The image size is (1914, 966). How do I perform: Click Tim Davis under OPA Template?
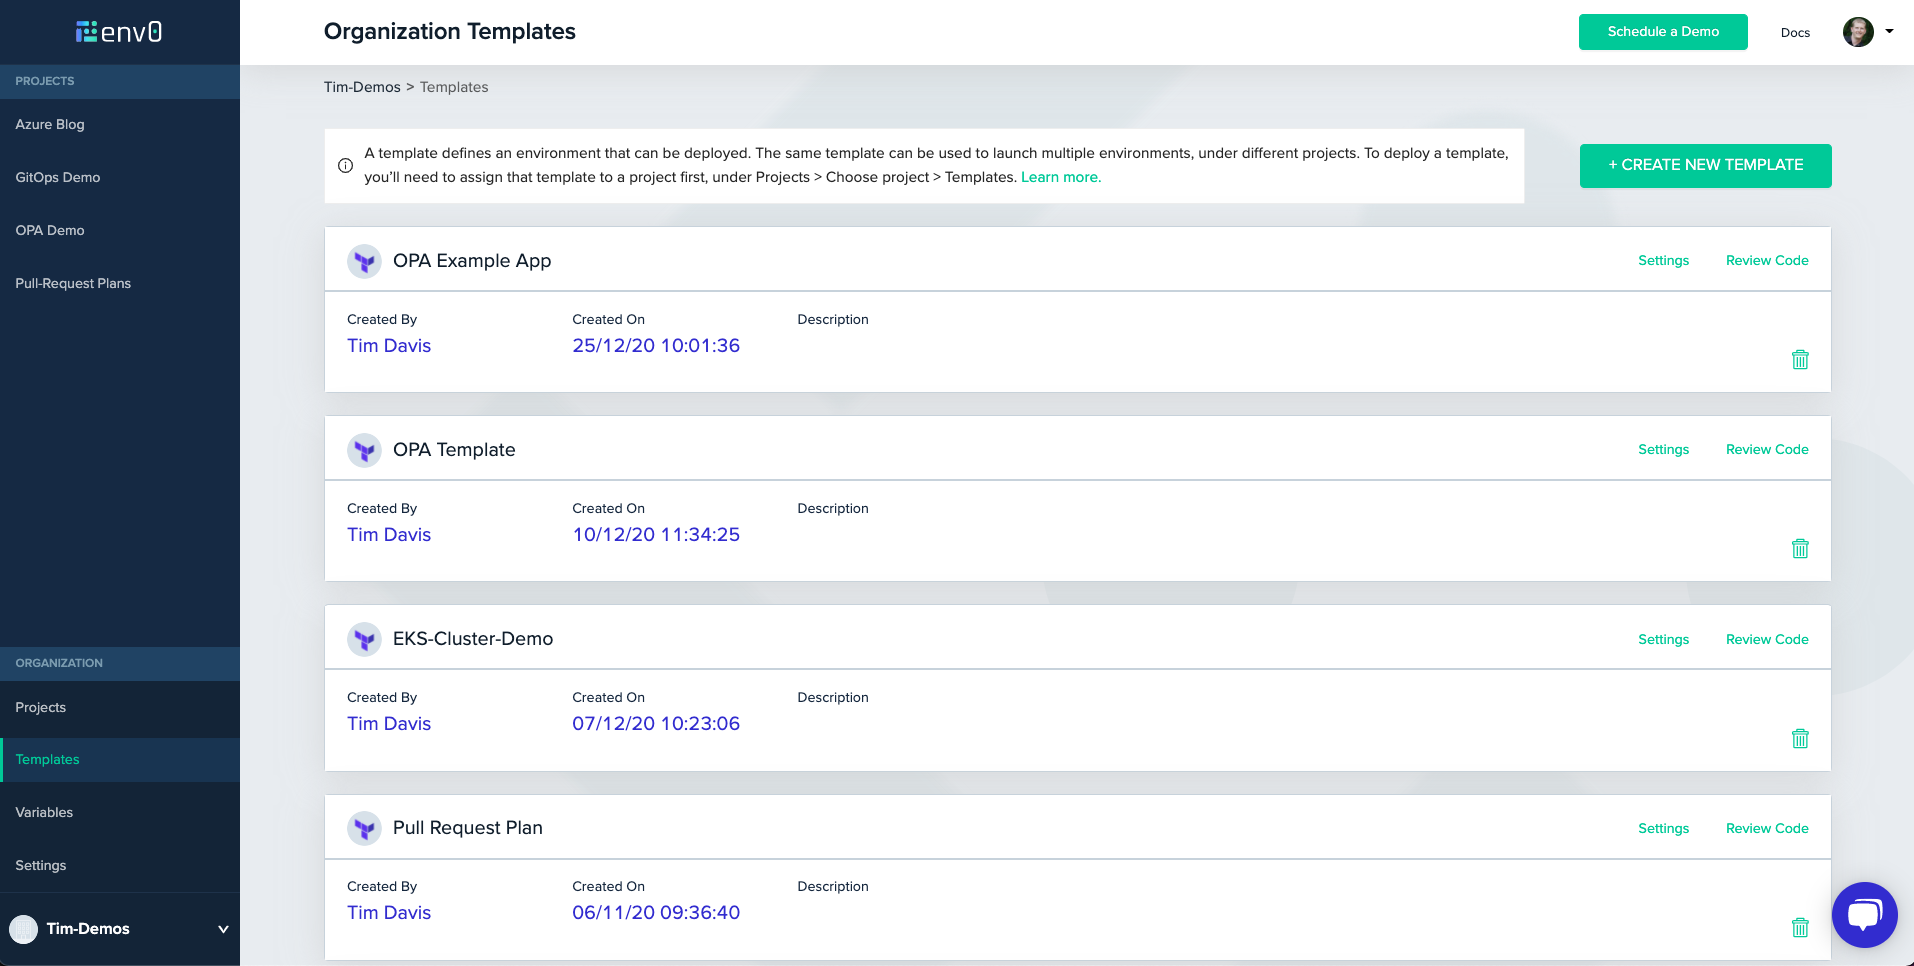[389, 535]
